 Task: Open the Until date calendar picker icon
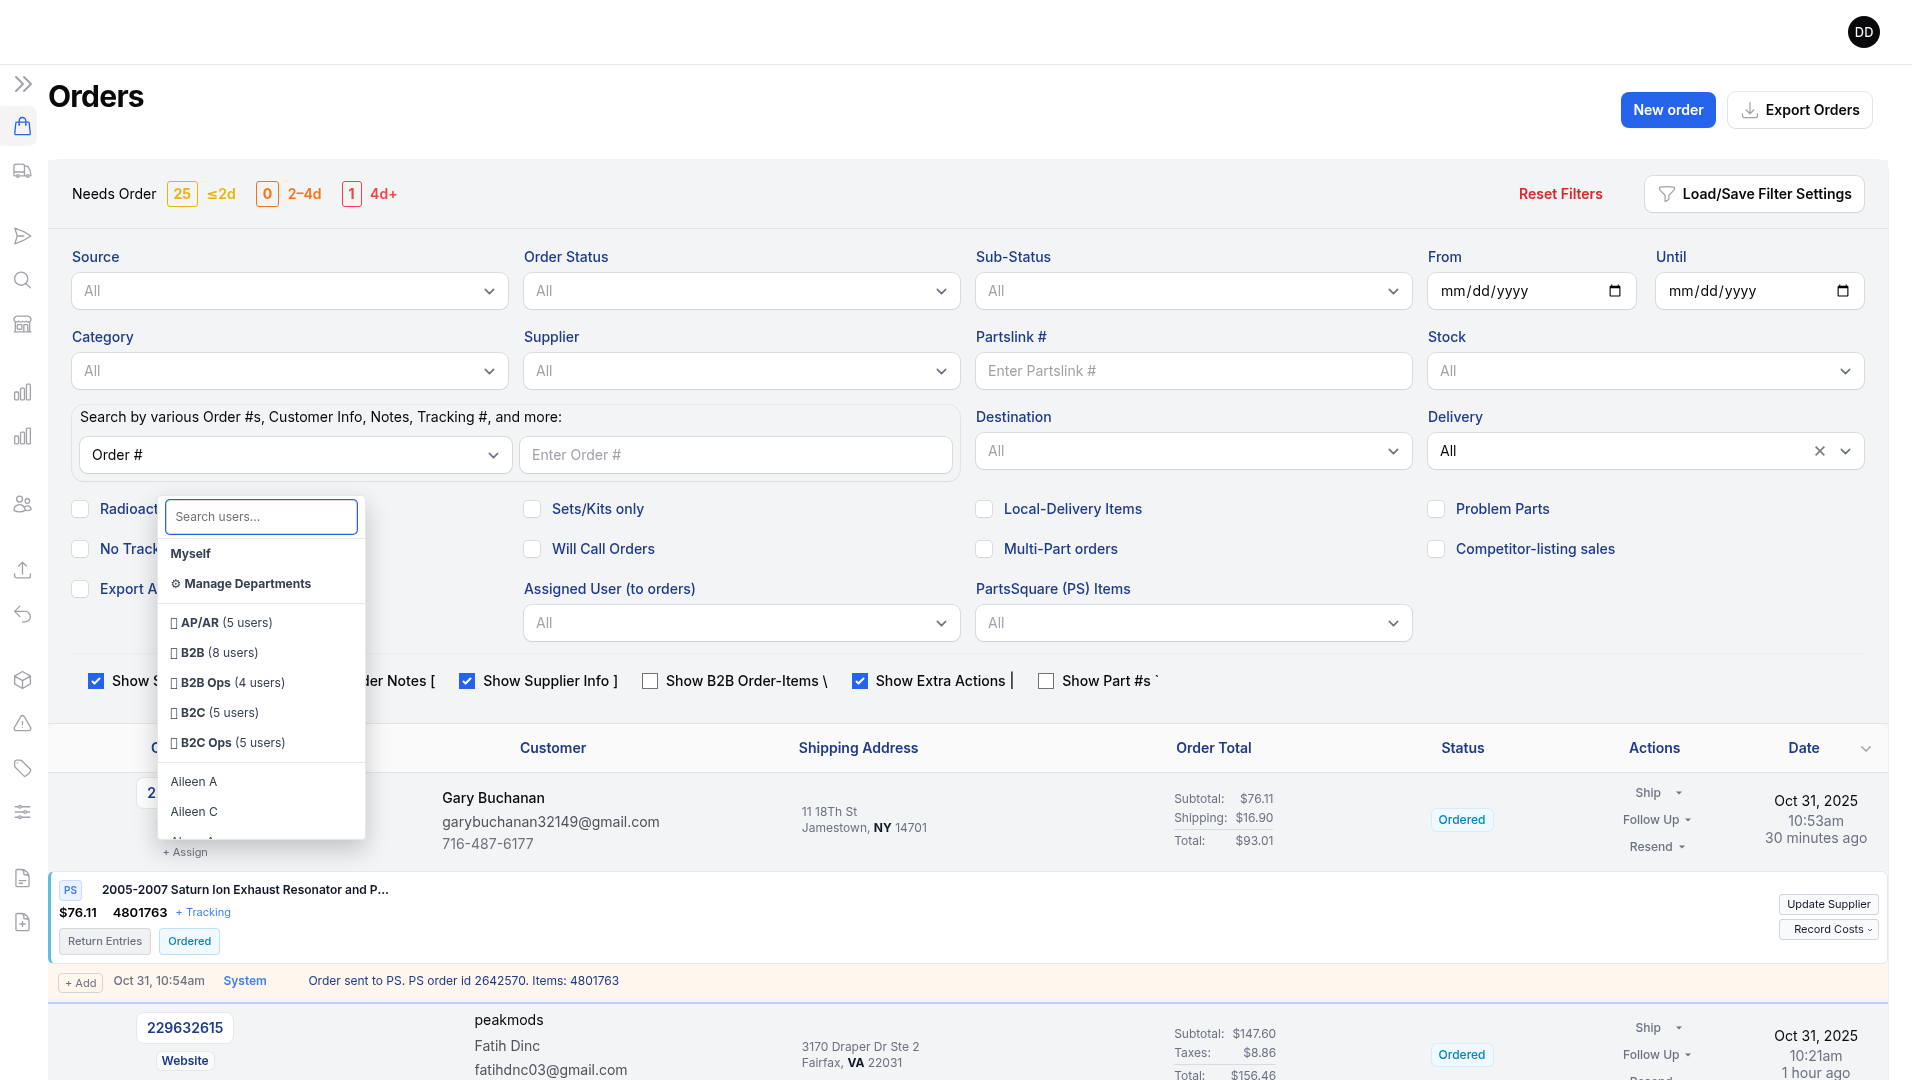click(x=1842, y=291)
